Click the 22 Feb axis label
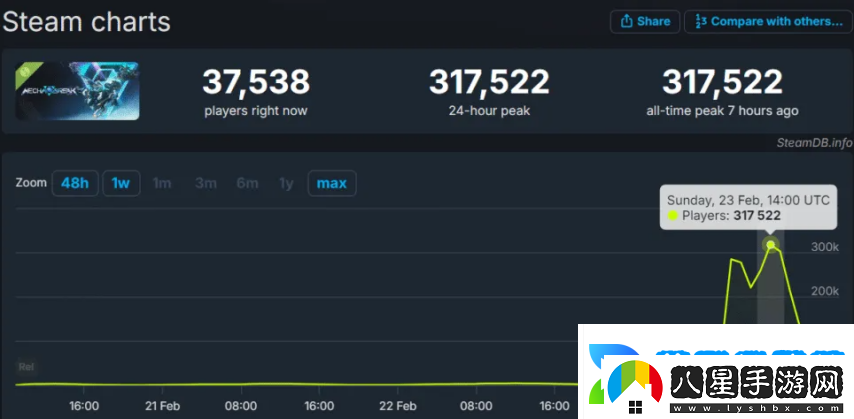This screenshot has height=419, width=854. coord(398,406)
